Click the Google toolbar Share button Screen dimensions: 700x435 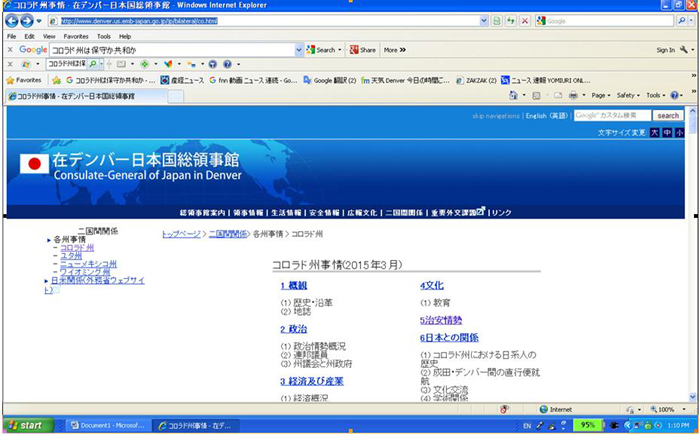[x=363, y=49]
